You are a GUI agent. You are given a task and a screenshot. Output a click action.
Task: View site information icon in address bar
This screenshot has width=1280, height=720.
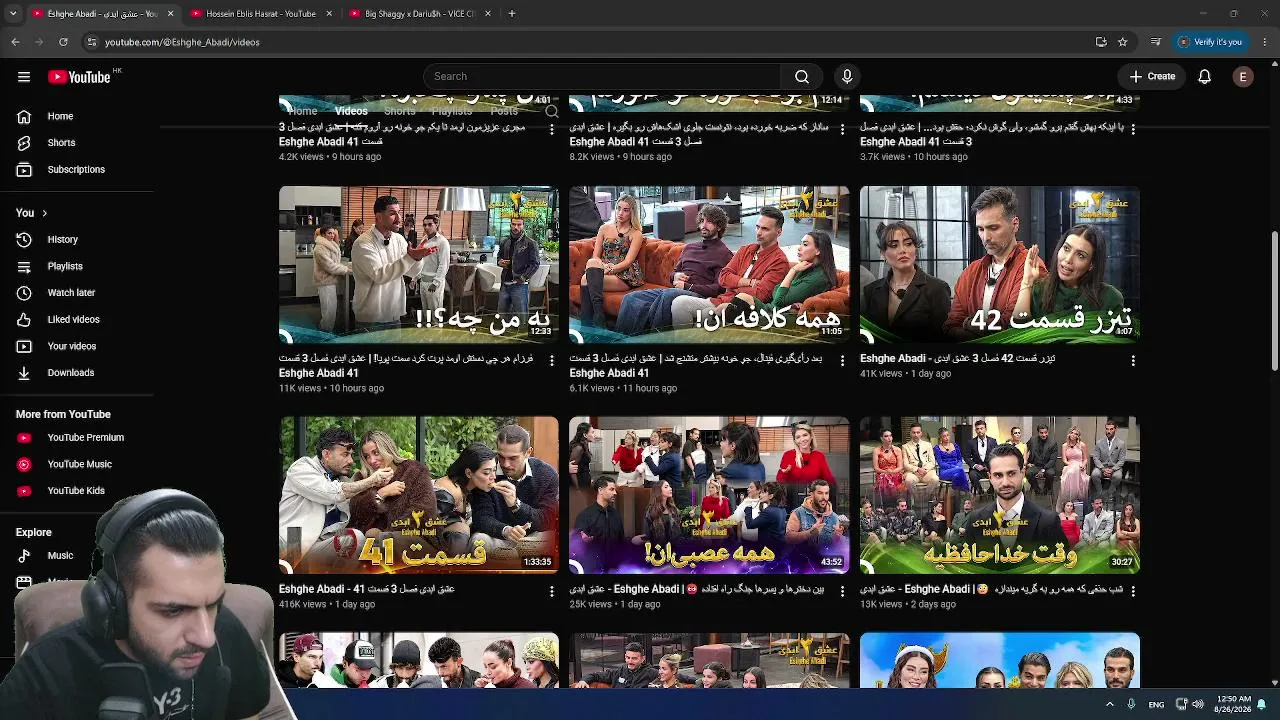[92, 42]
